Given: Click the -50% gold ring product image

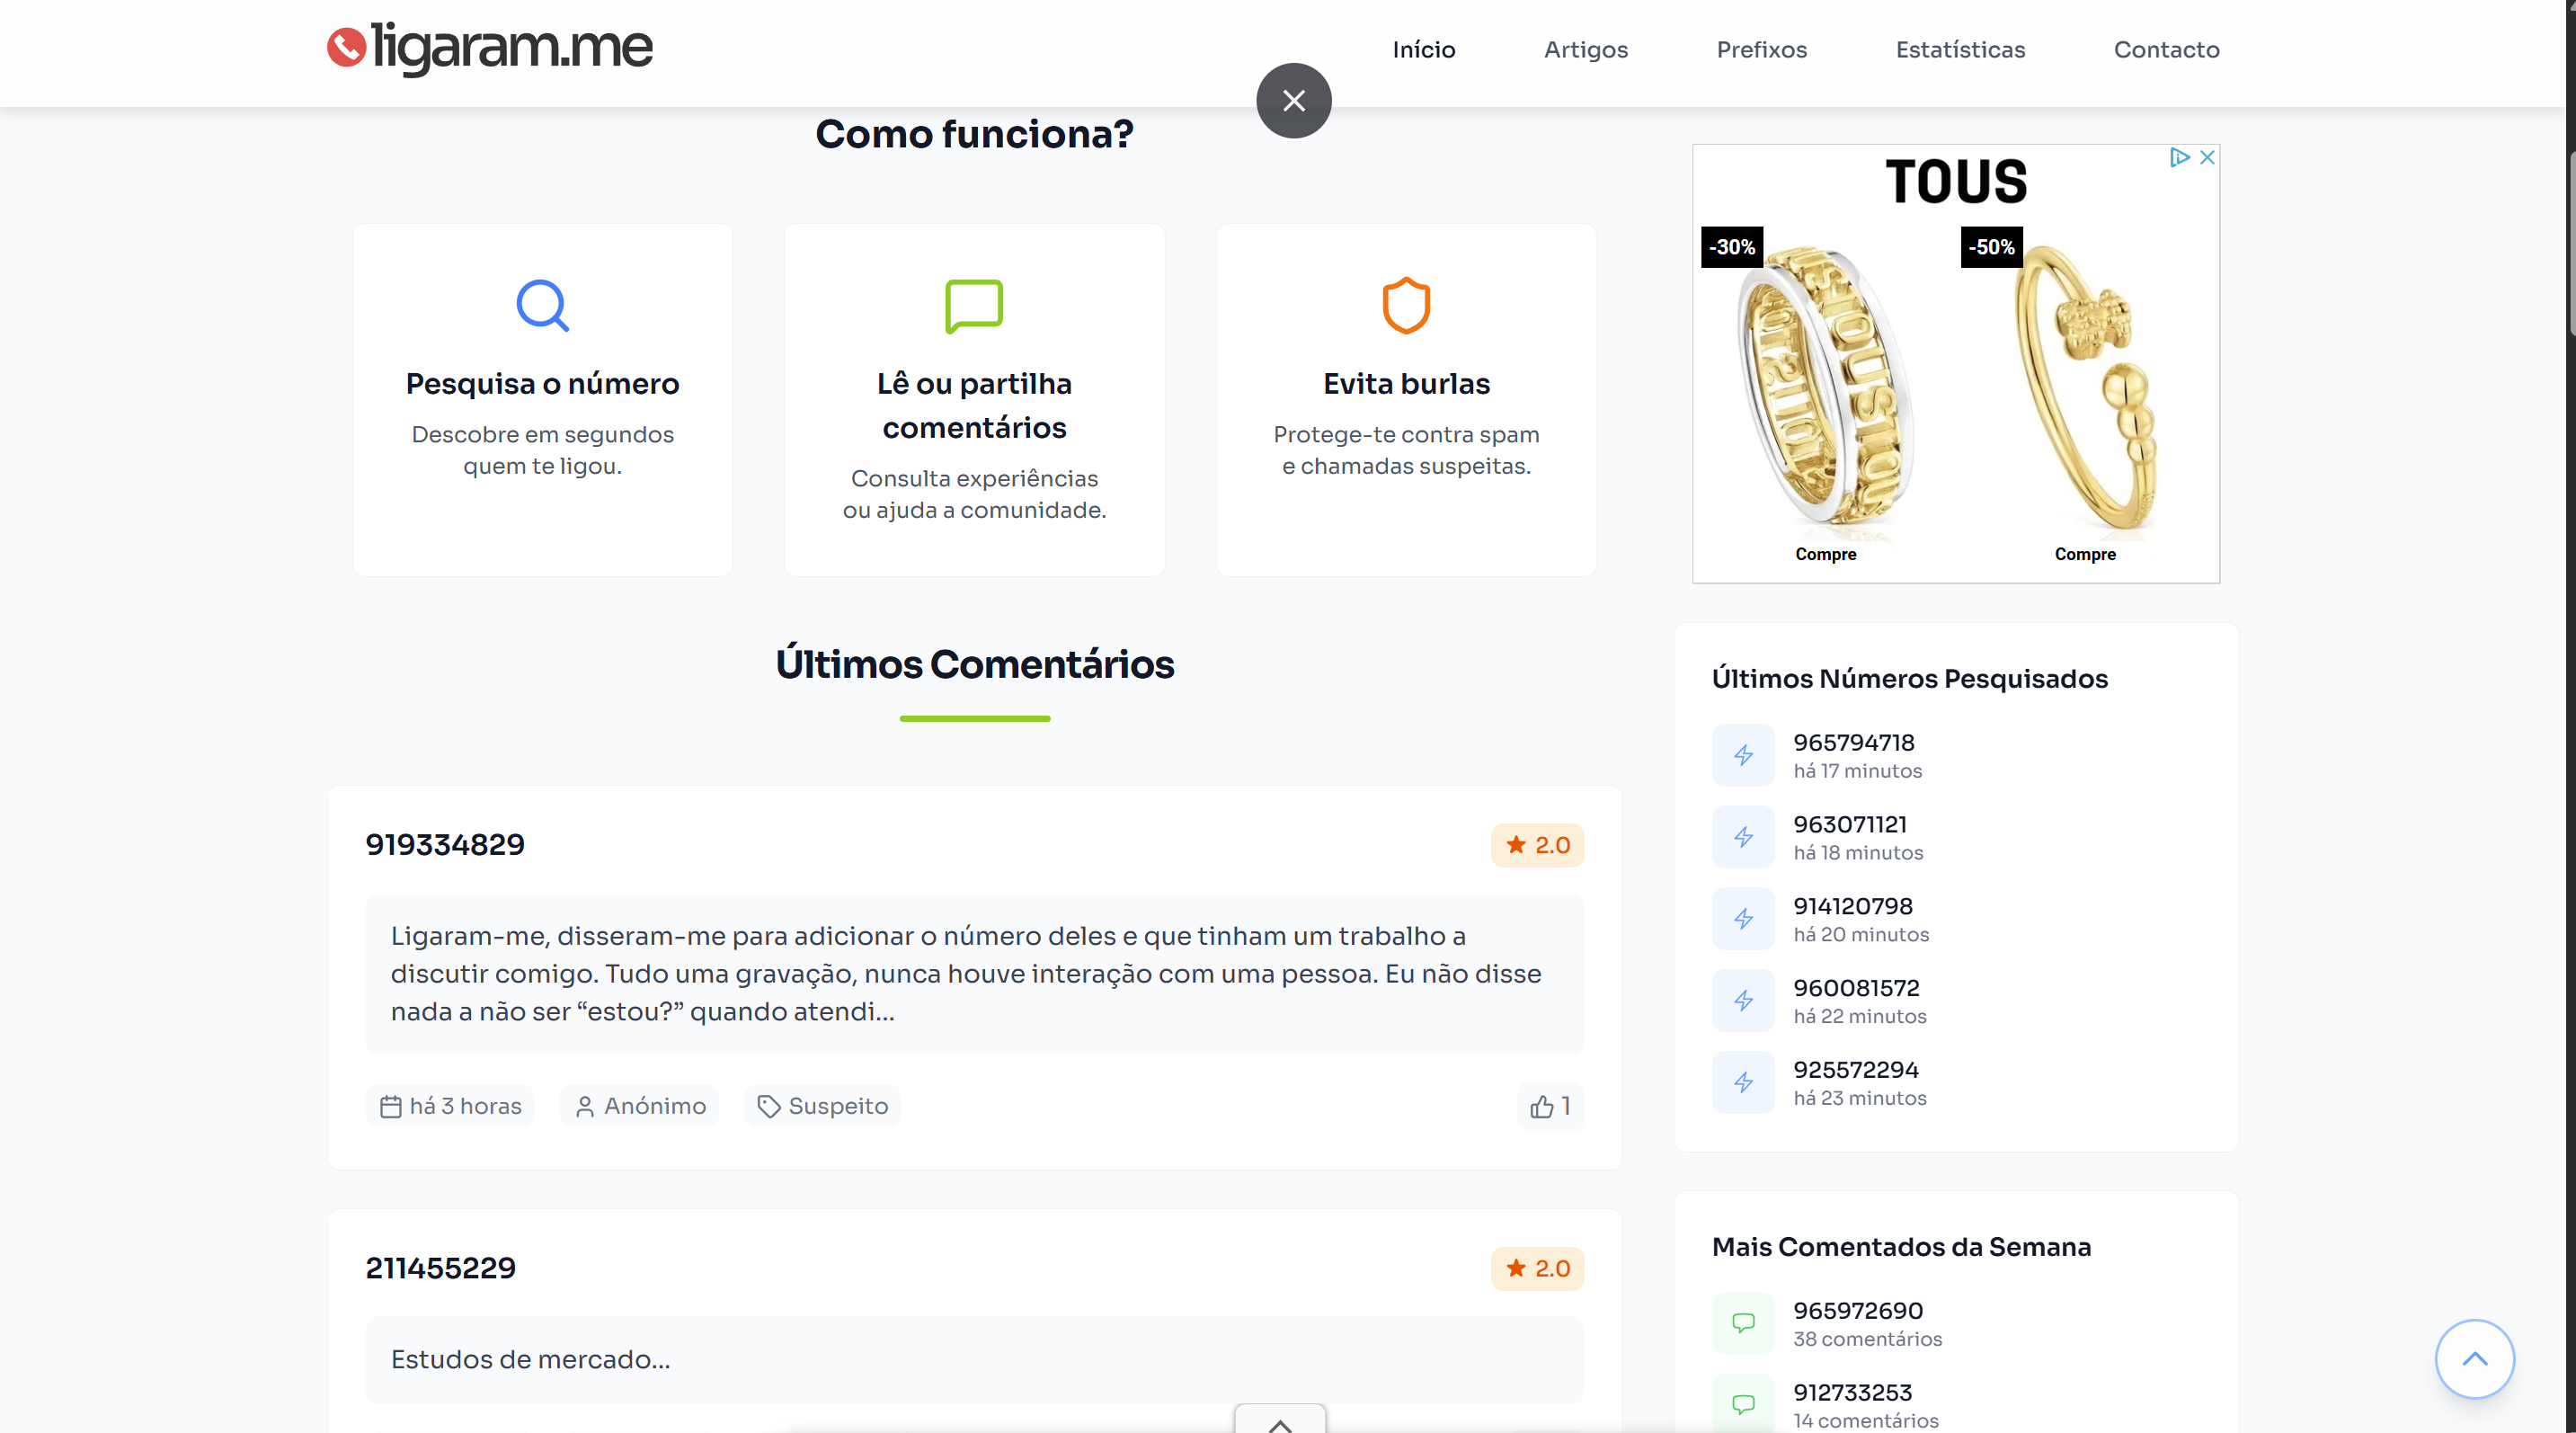Looking at the screenshot, I should click(2085, 390).
